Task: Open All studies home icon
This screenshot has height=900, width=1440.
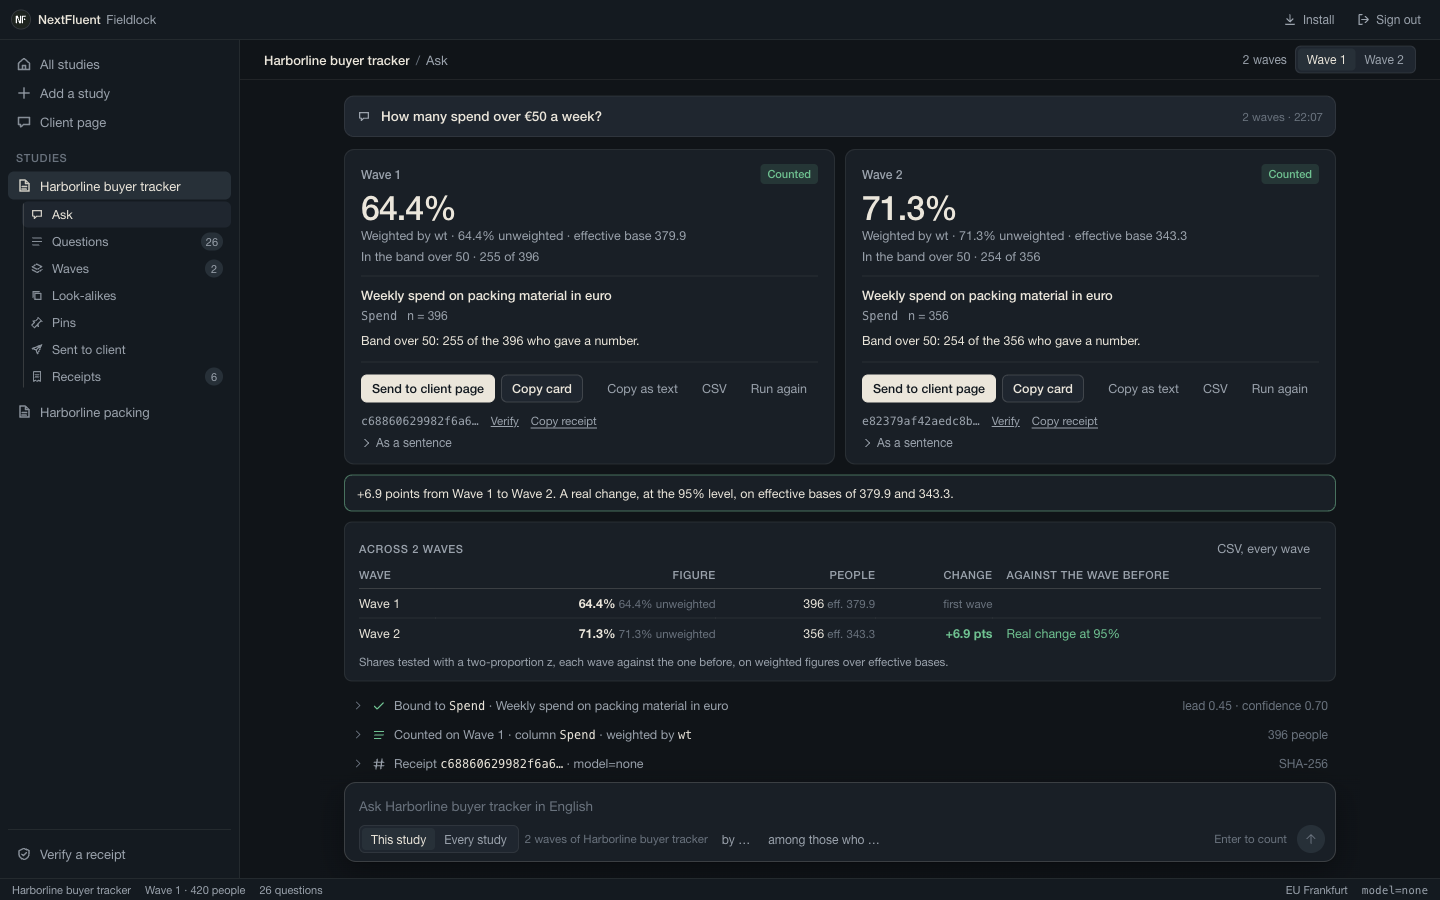Action: [x=24, y=65]
